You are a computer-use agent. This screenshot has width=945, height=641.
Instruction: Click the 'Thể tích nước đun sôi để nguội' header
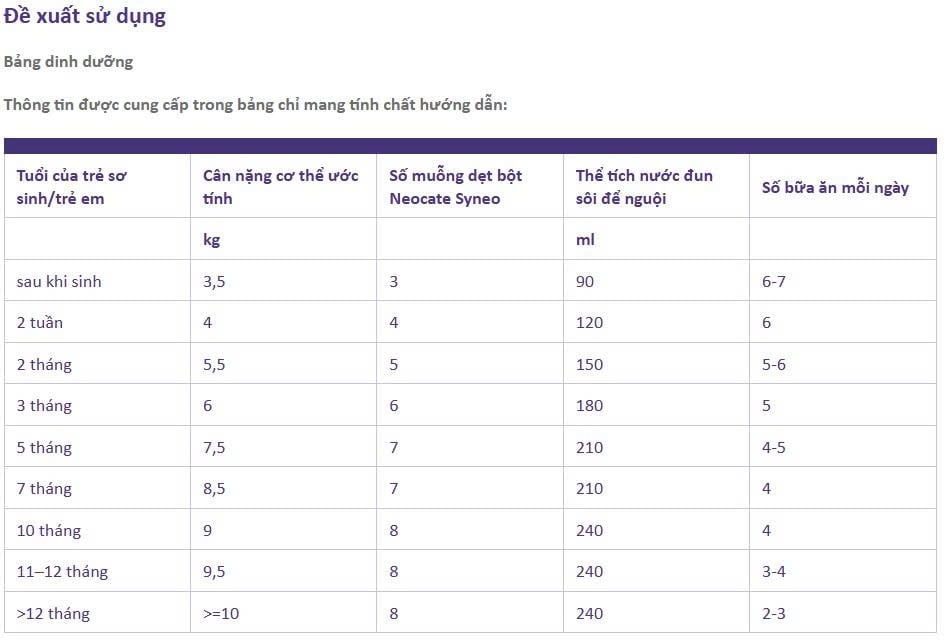click(x=644, y=187)
